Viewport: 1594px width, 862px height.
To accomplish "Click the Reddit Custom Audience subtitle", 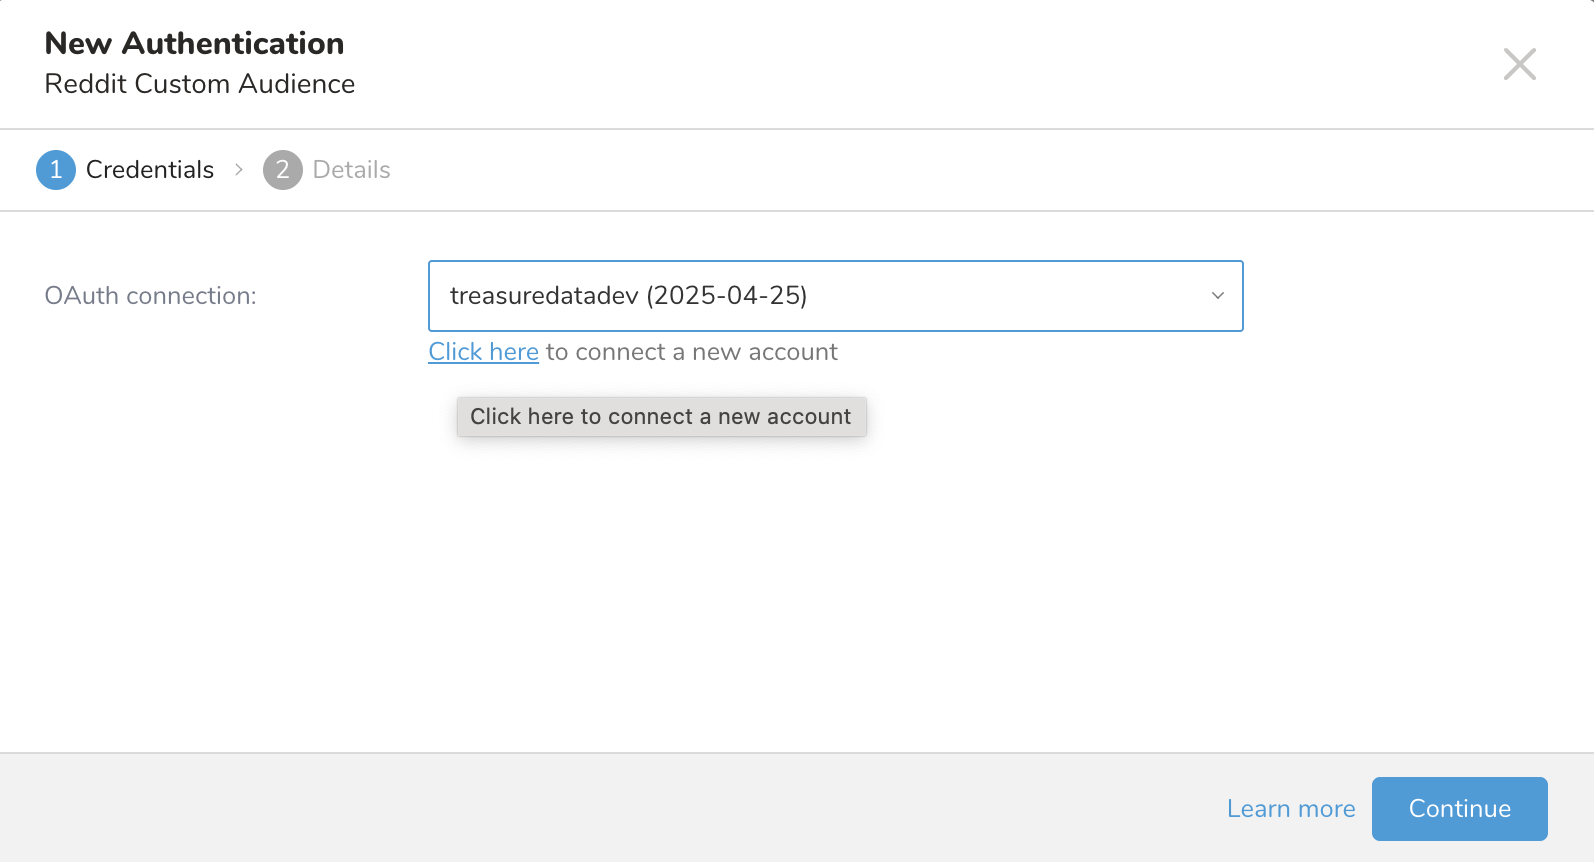I will tap(200, 84).
